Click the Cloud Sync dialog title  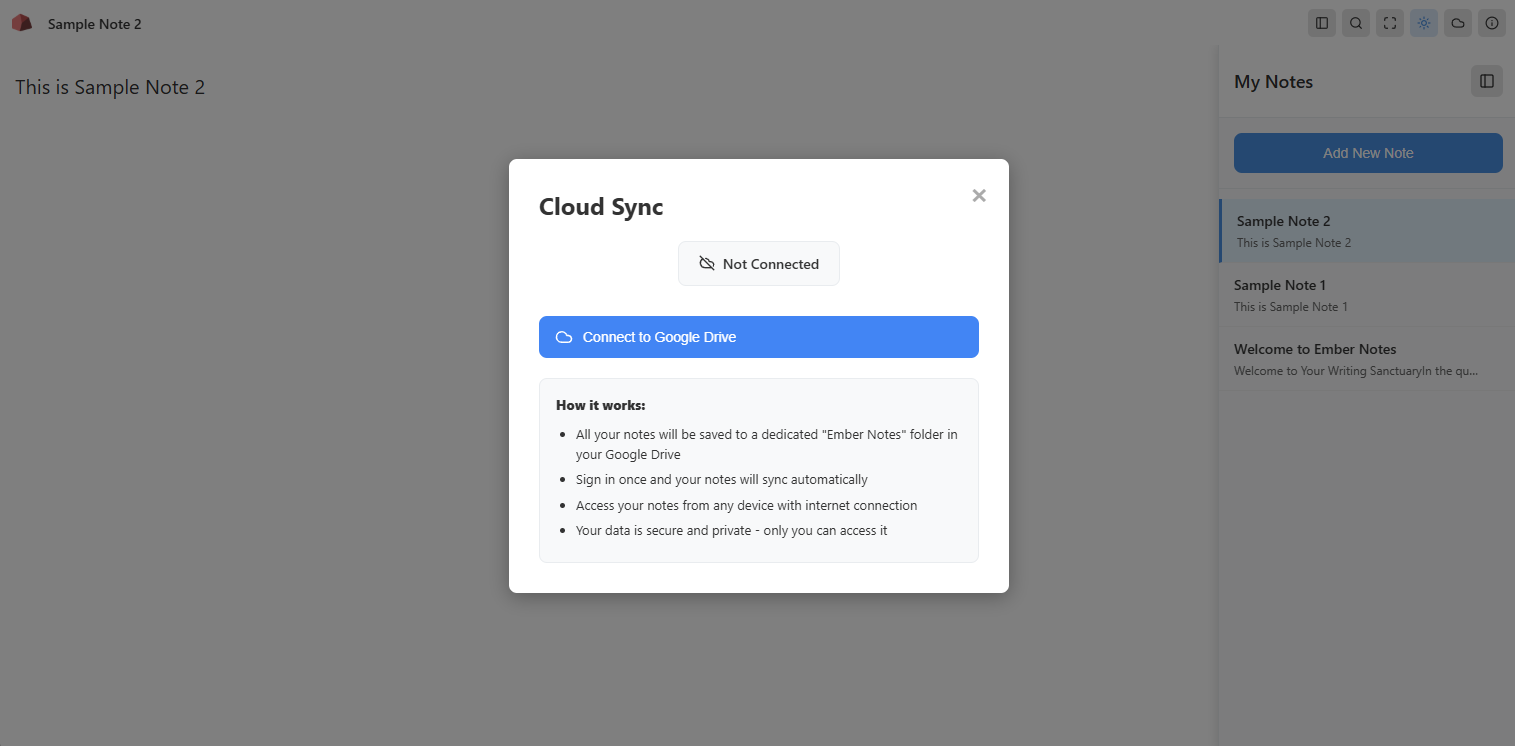point(600,207)
